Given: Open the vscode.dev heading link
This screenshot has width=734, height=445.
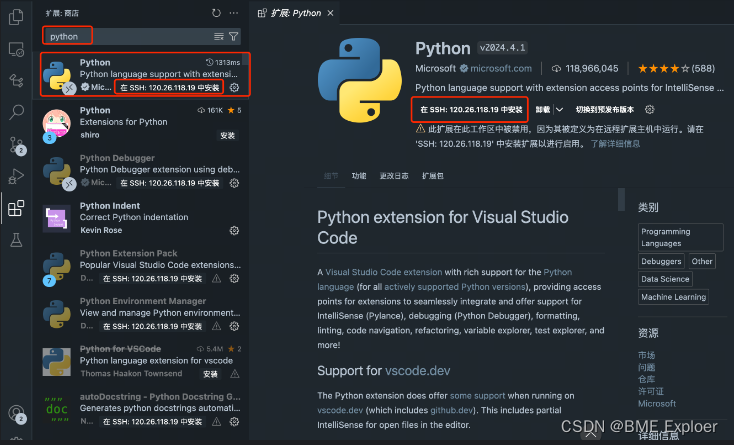Looking at the screenshot, I should pos(418,371).
